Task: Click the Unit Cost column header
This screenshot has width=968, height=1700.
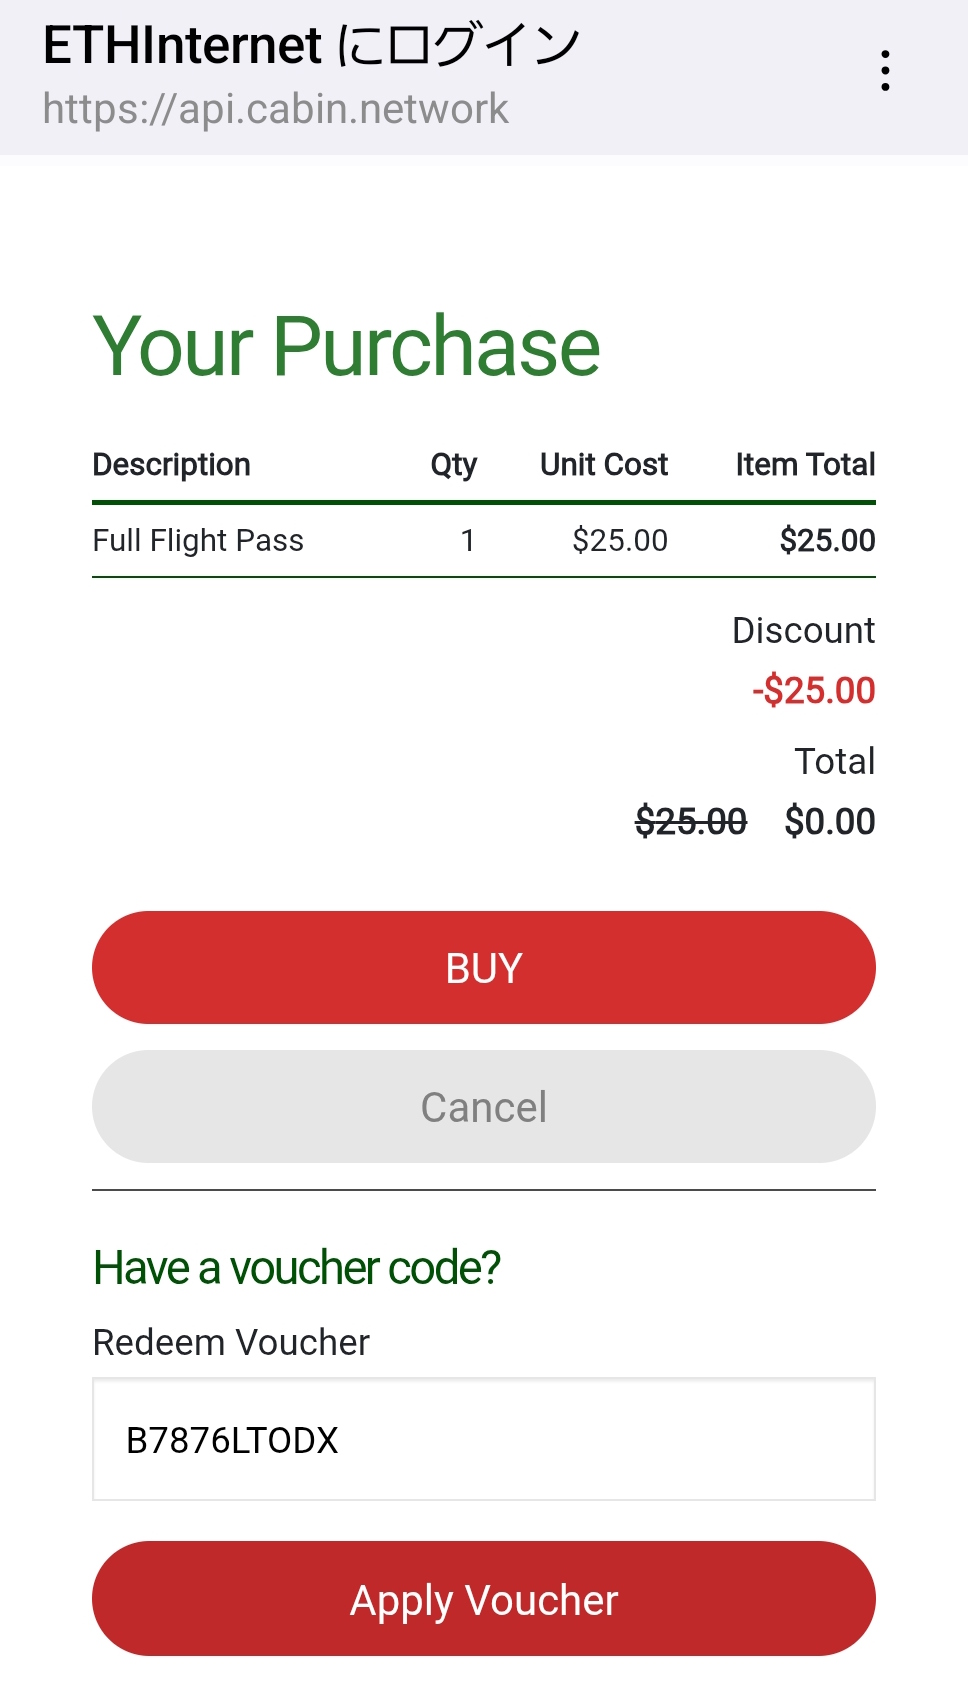Action: (604, 465)
